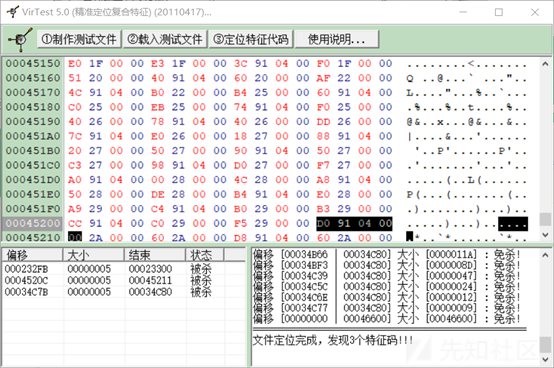Click the 状态 column header
Screen dimensions: 554x368
coord(205,255)
